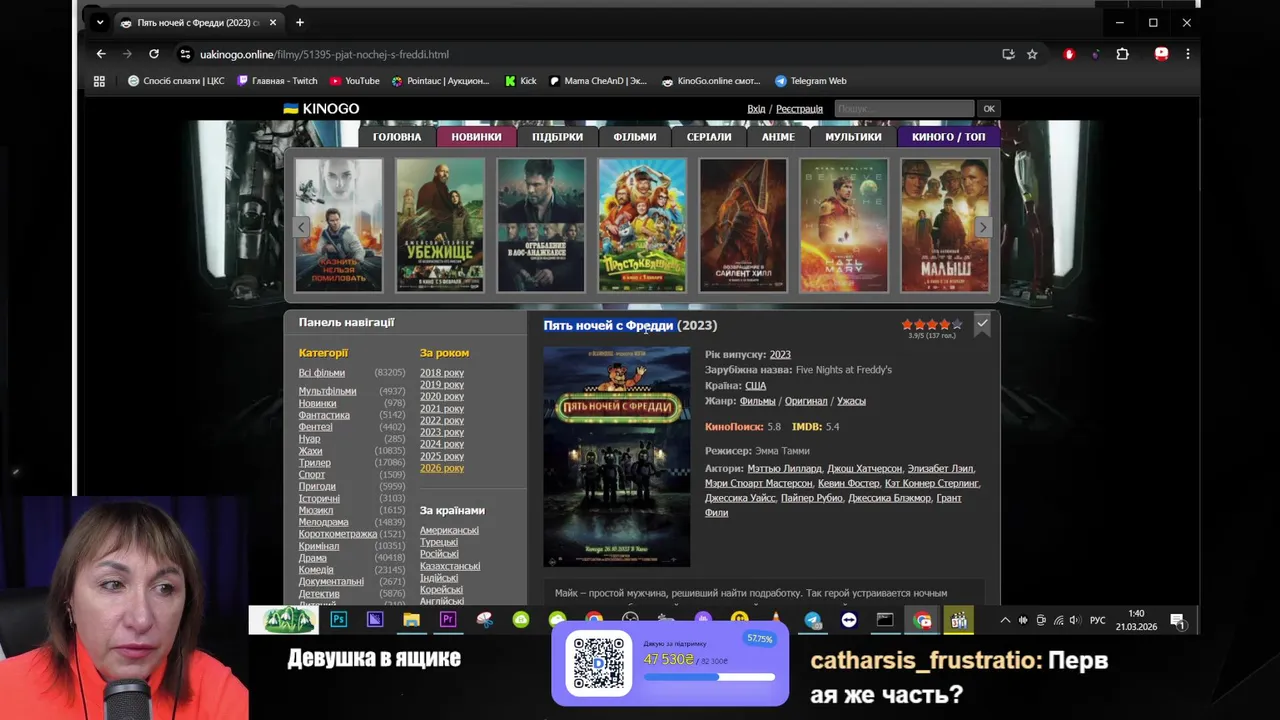The width and height of the screenshot is (1280, 720).
Task: Open the Малыш poster in carousel
Action: [945, 225]
